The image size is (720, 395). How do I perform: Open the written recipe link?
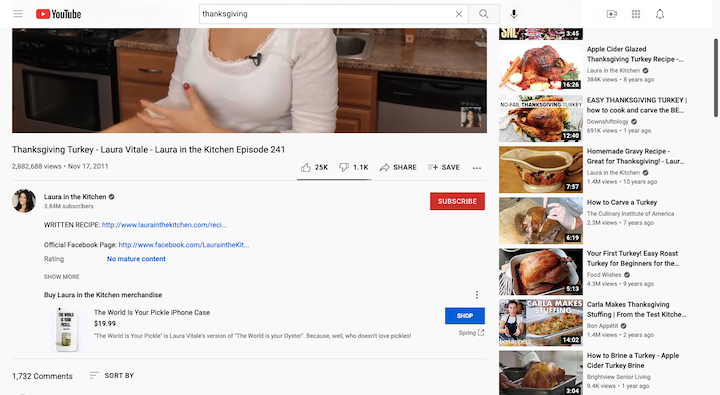tap(164, 225)
